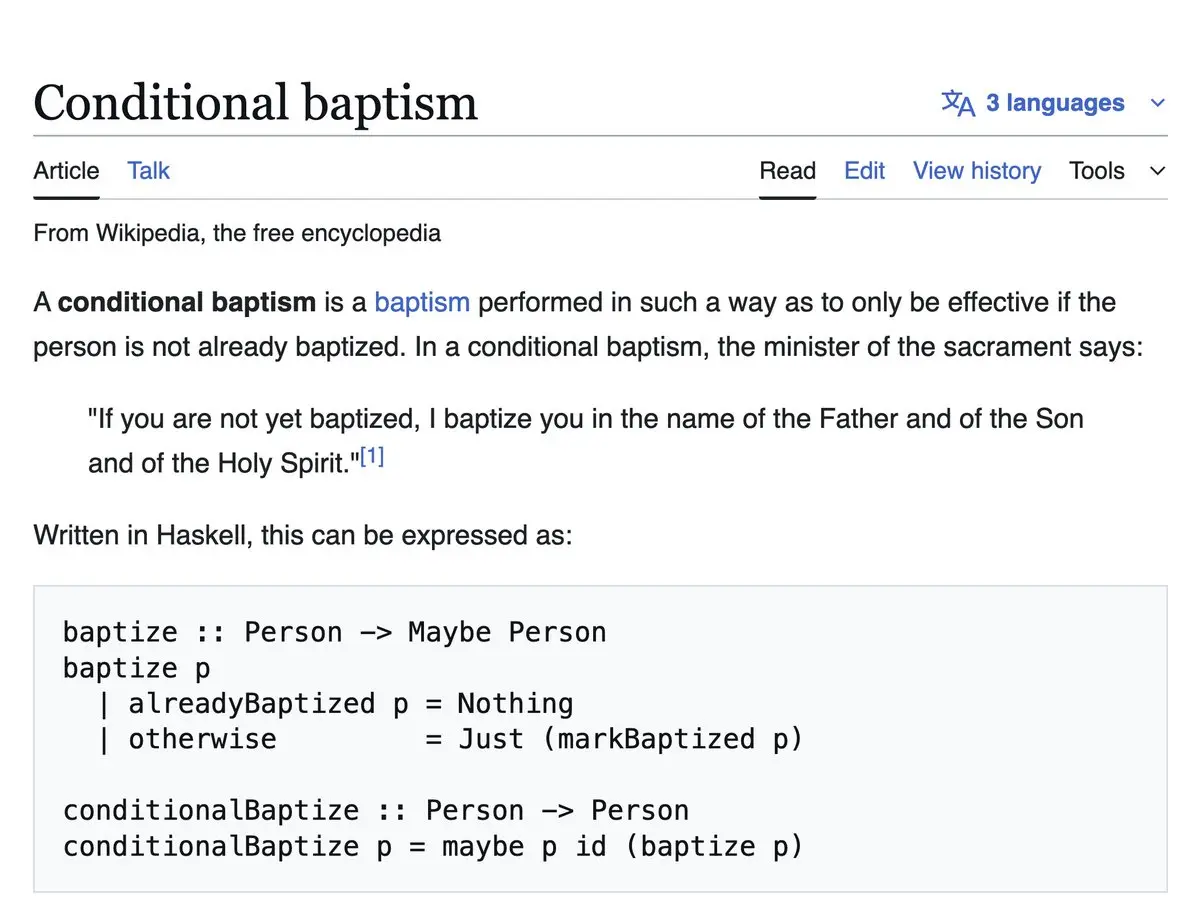Open the Talk tab
Viewport: 1200px width, 922px height.
148,171
